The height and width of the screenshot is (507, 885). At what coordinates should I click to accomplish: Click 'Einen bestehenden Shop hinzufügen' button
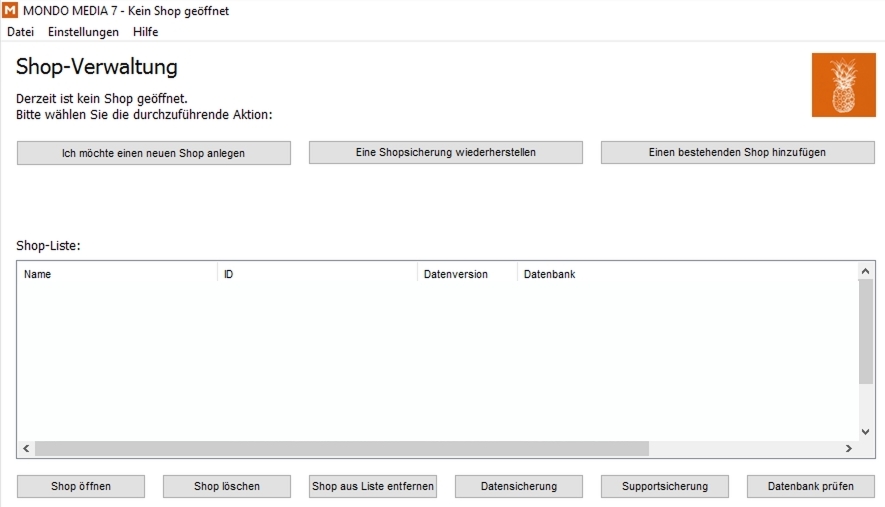737,152
